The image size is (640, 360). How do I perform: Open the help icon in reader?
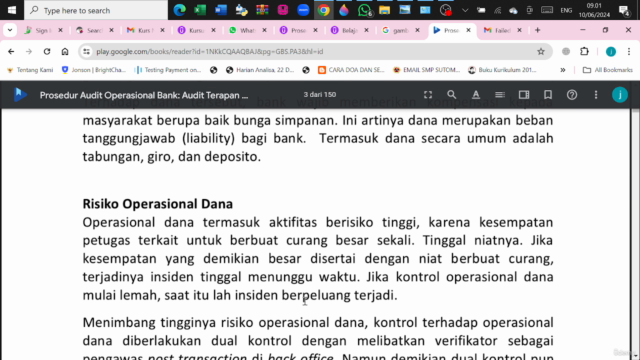tap(572, 95)
